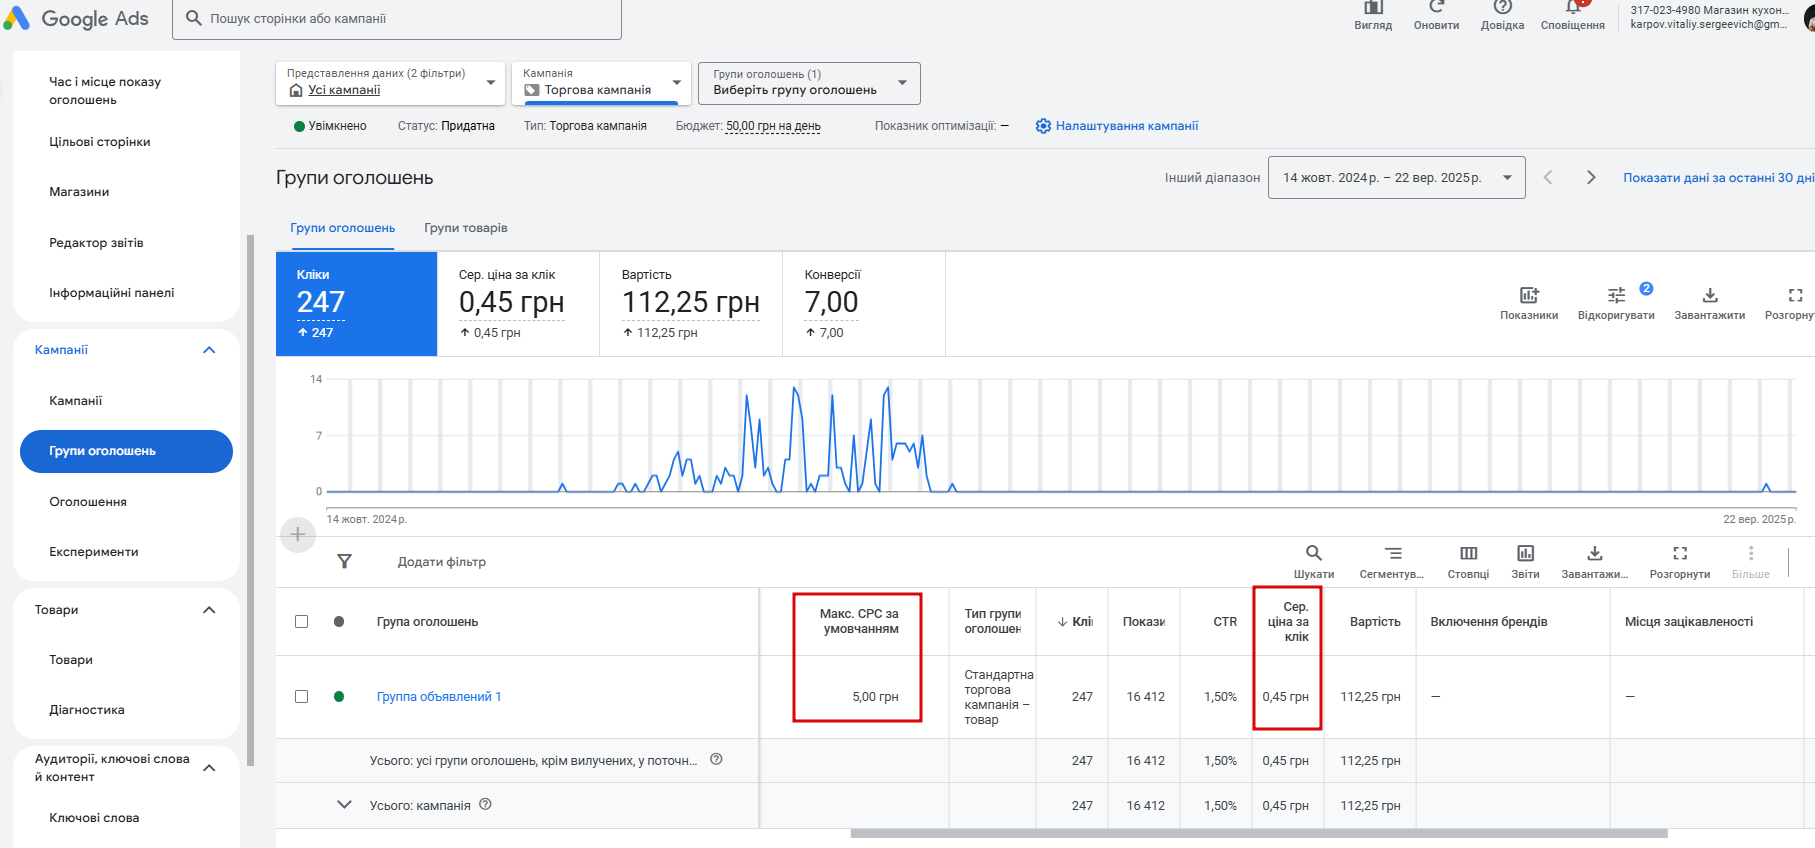Click the Шукати table search icon
Image resolution: width=1815 pixels, height=848 pixels.
(x=1314, y=553)
